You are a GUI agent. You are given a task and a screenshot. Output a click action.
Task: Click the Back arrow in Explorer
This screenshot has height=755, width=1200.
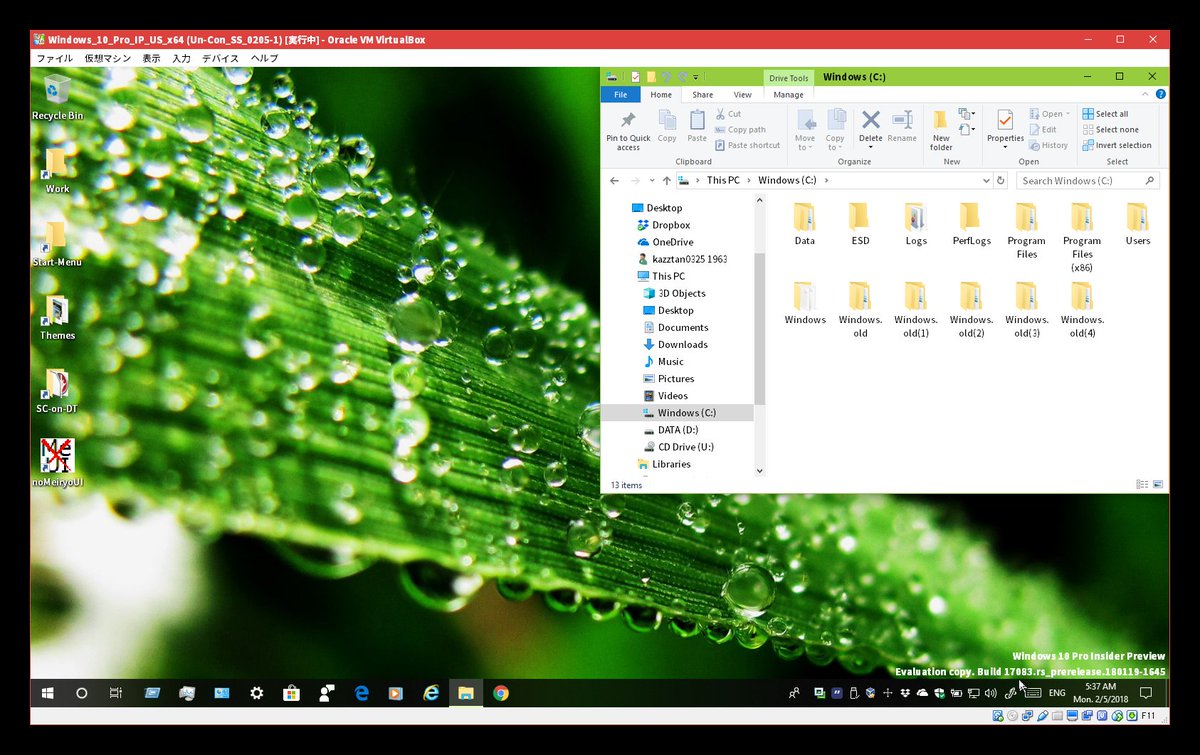pyautogui.click(x=614, y=181)
